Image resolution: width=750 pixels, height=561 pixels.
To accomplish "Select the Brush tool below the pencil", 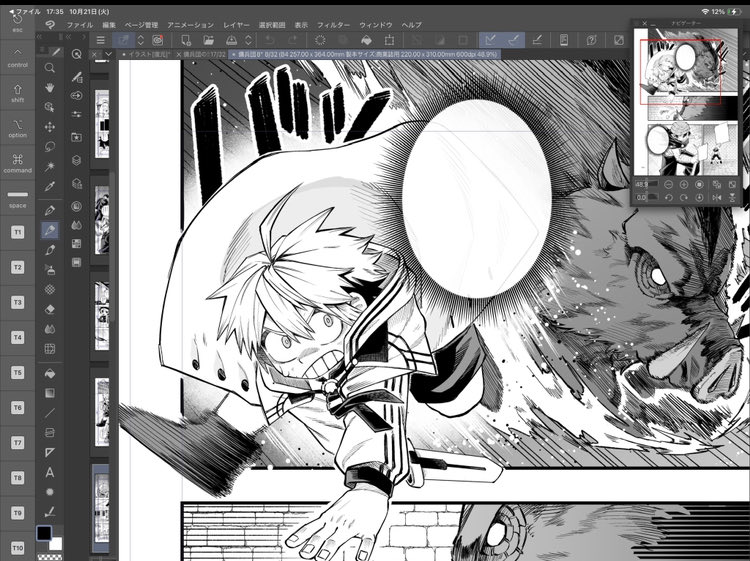I will (50, 250).
